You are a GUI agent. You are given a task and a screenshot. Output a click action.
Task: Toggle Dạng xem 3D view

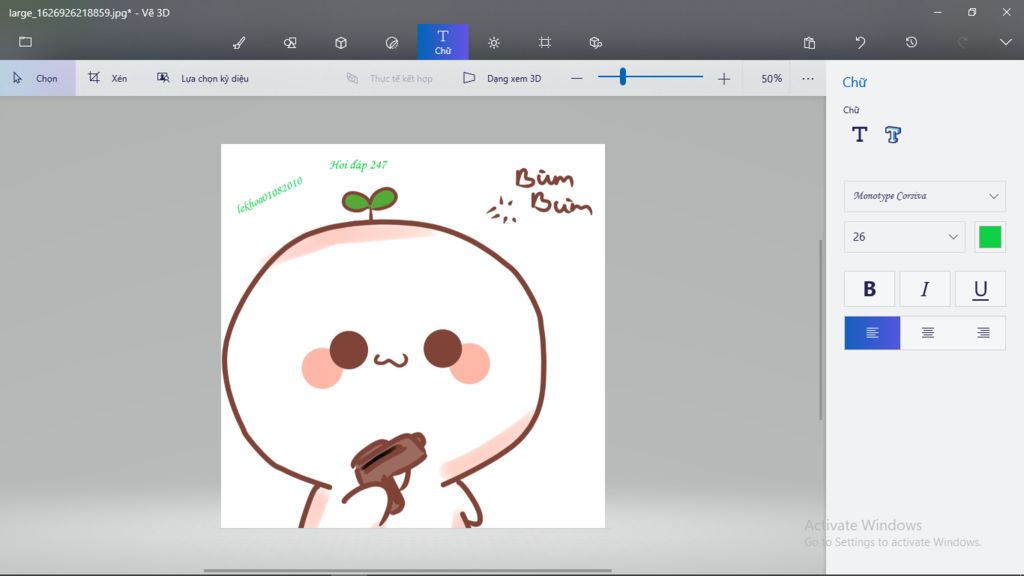(502, 78)
